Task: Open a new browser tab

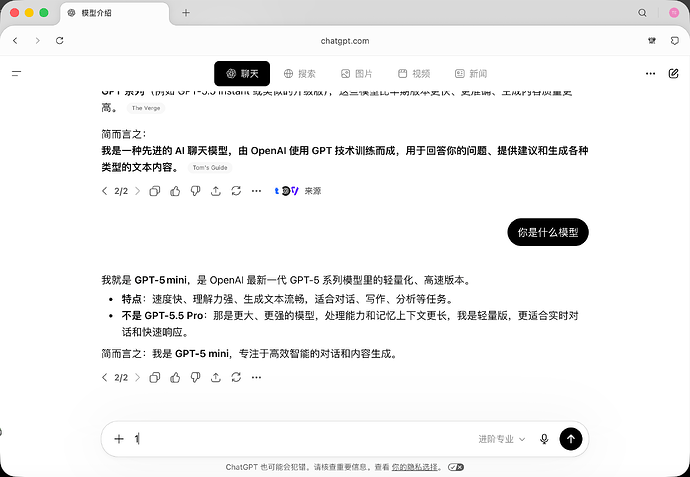Action: [x=186, y=13]
